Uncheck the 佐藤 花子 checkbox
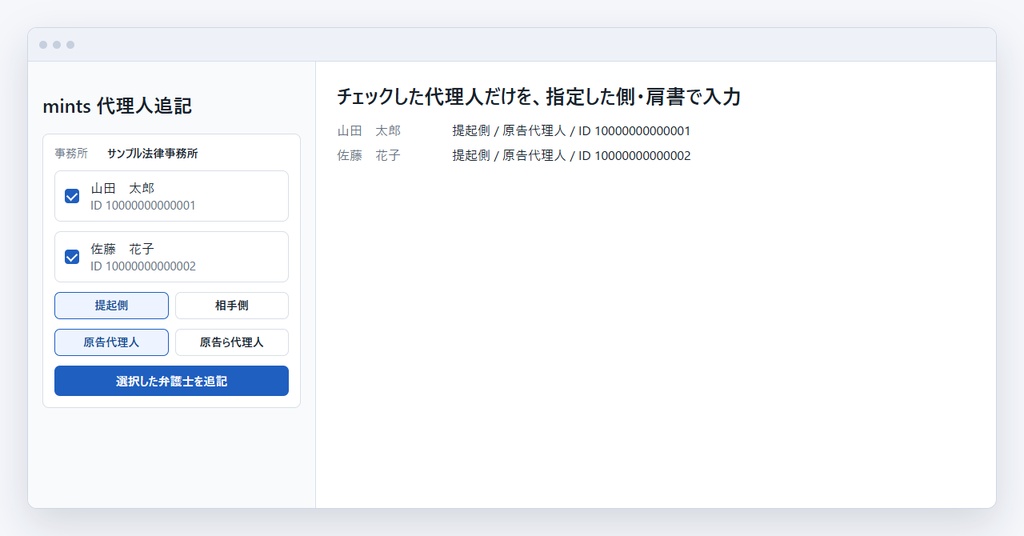Screen dimensions: 1024x536 tap(72, 257)
